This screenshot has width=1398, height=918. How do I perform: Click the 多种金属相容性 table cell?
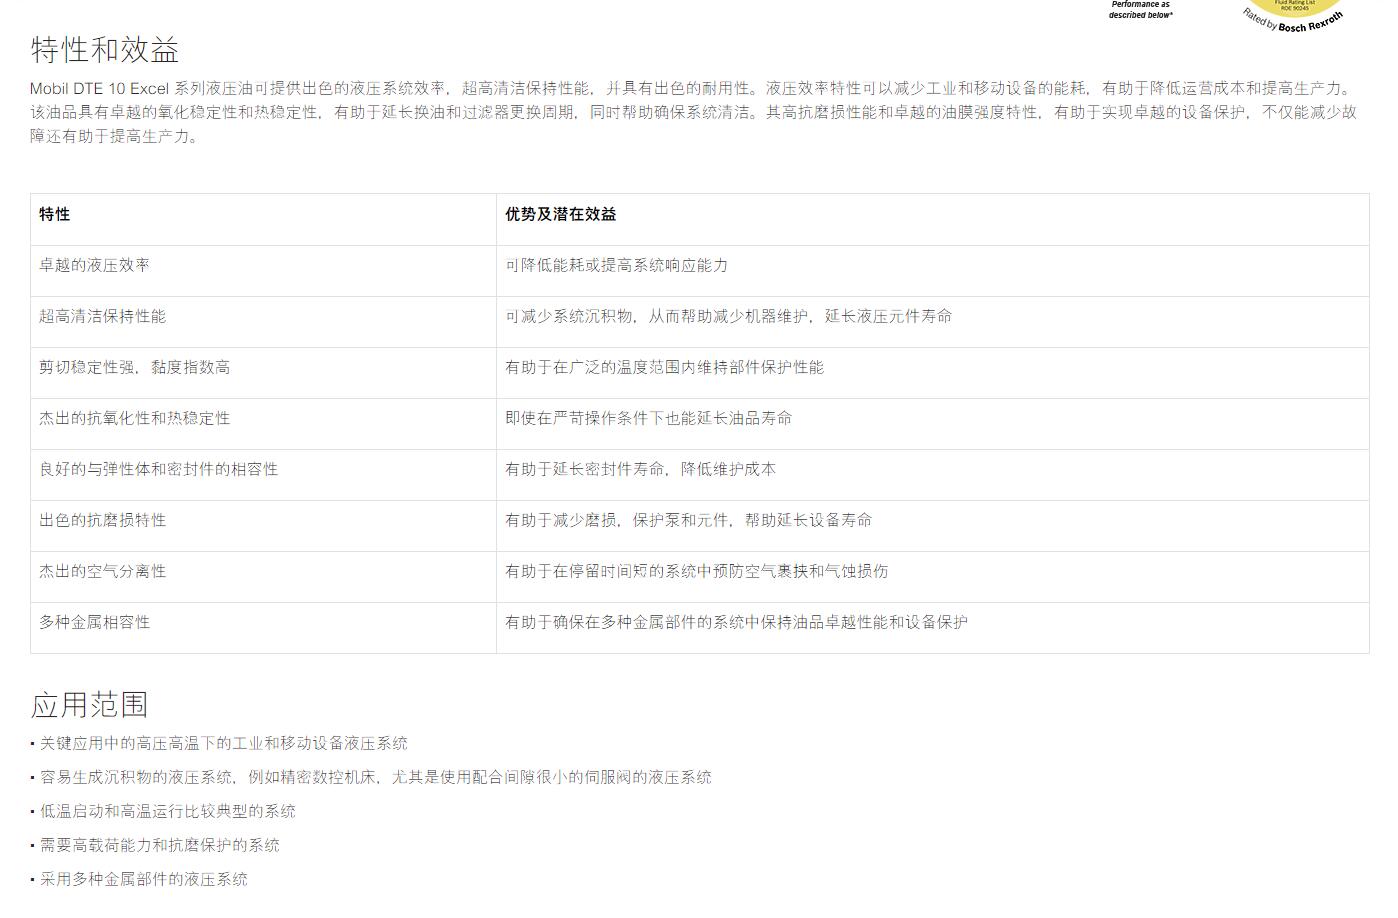pos(263,628)
